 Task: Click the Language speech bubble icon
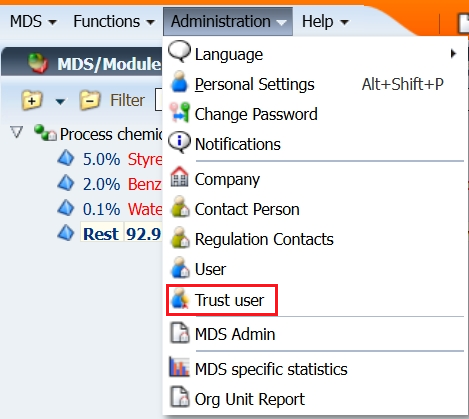coord(179,52)
